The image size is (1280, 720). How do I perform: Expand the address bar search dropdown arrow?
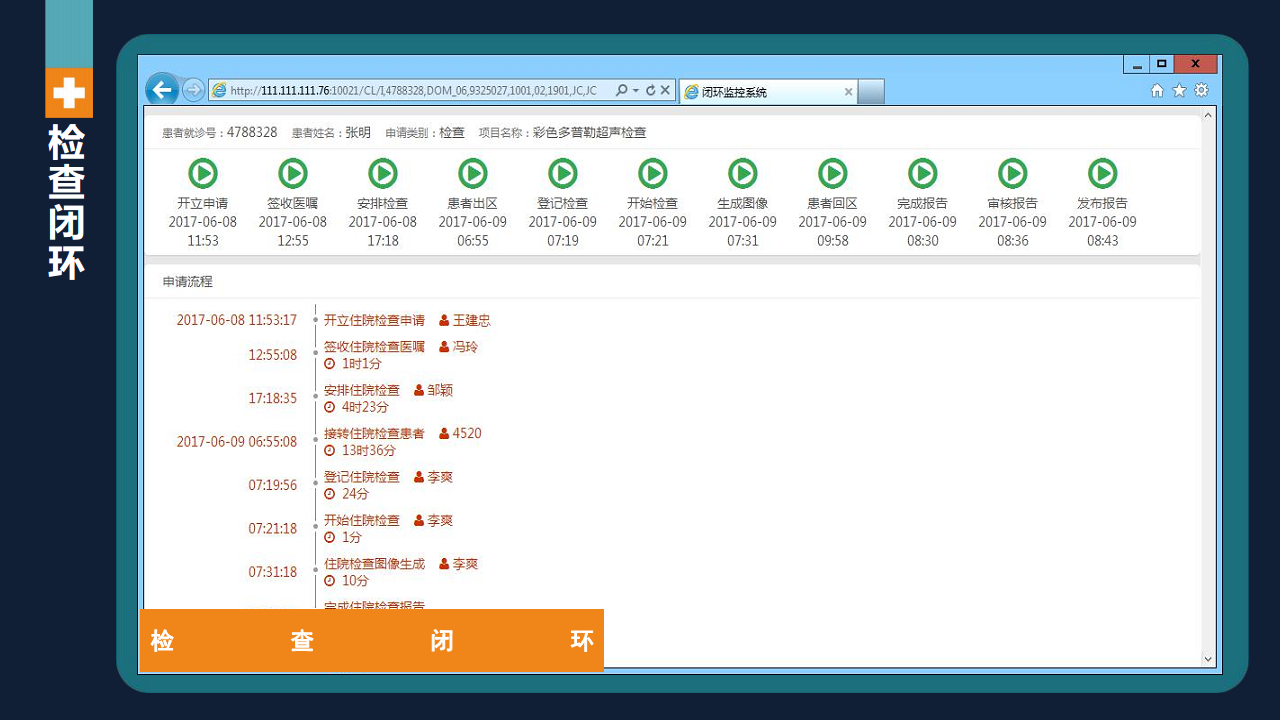pyautogui.click(x=635, y=90)
